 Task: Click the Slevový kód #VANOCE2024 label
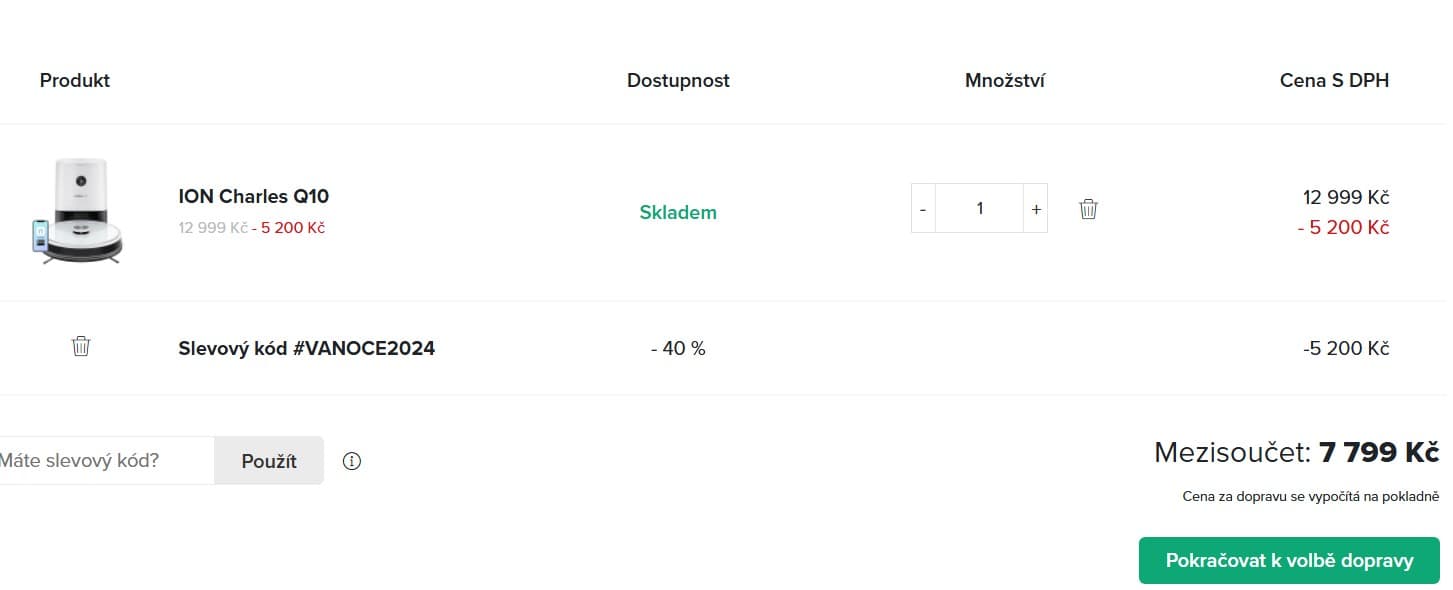click(306, 349)
